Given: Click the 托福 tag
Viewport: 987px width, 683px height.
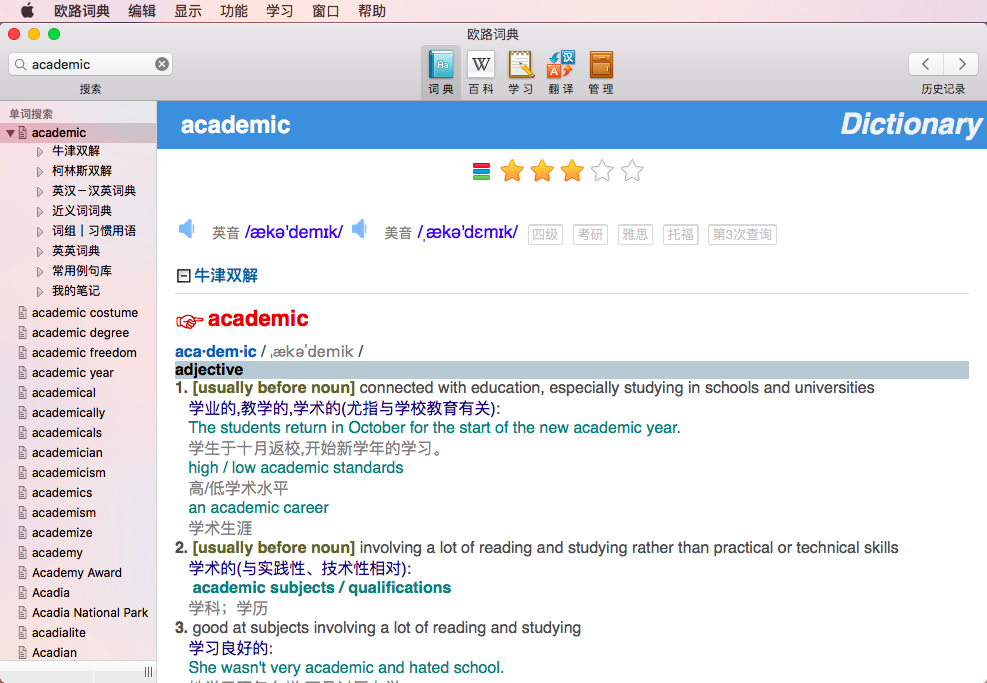Looking at the screenshot, I should 680,234.
